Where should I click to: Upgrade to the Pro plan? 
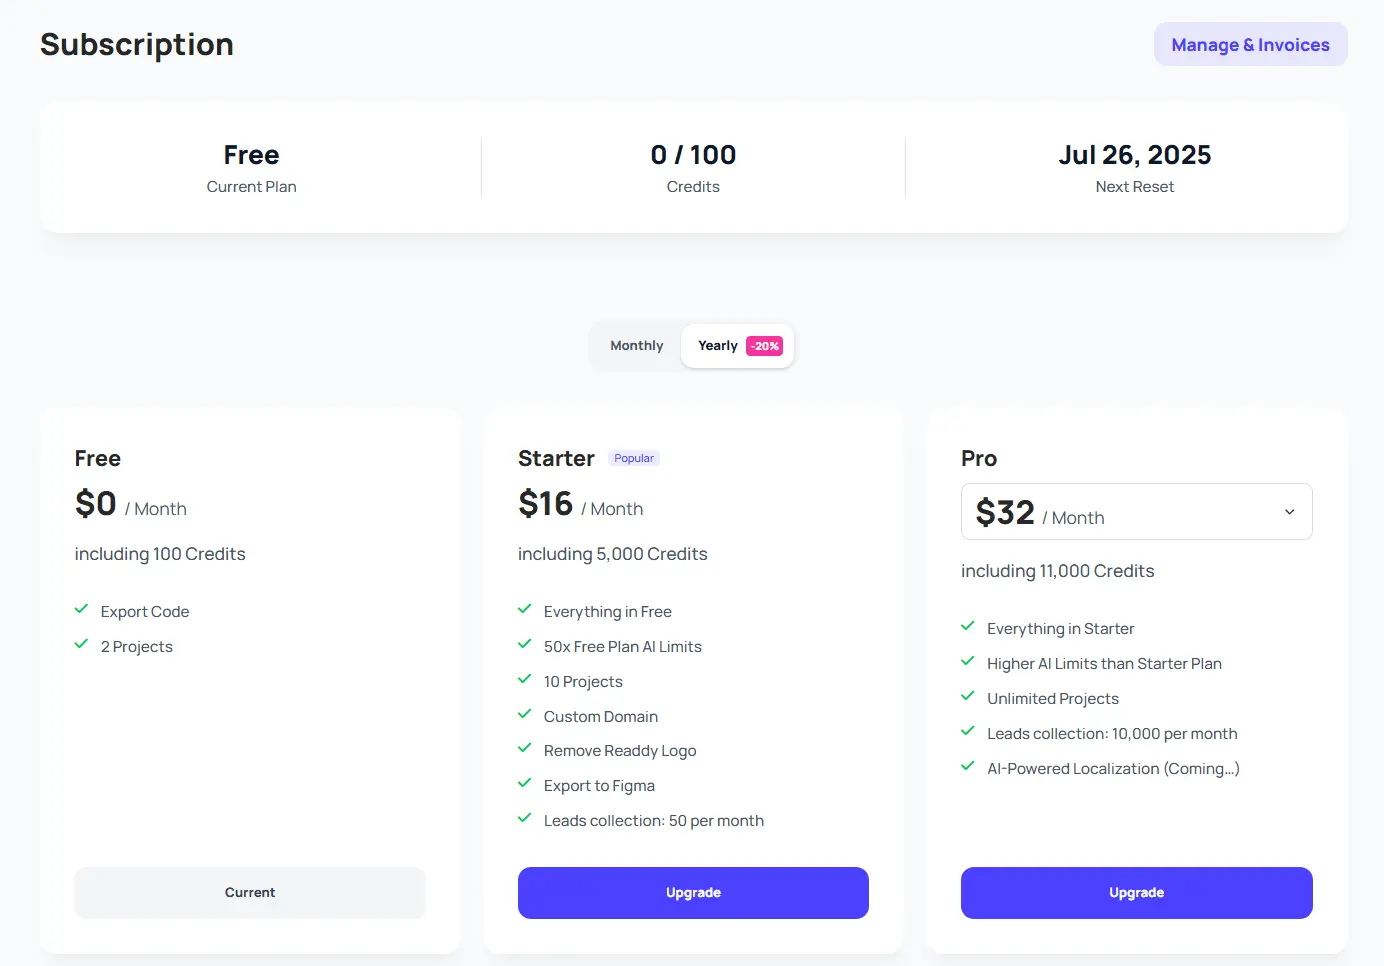[1136, 893]
